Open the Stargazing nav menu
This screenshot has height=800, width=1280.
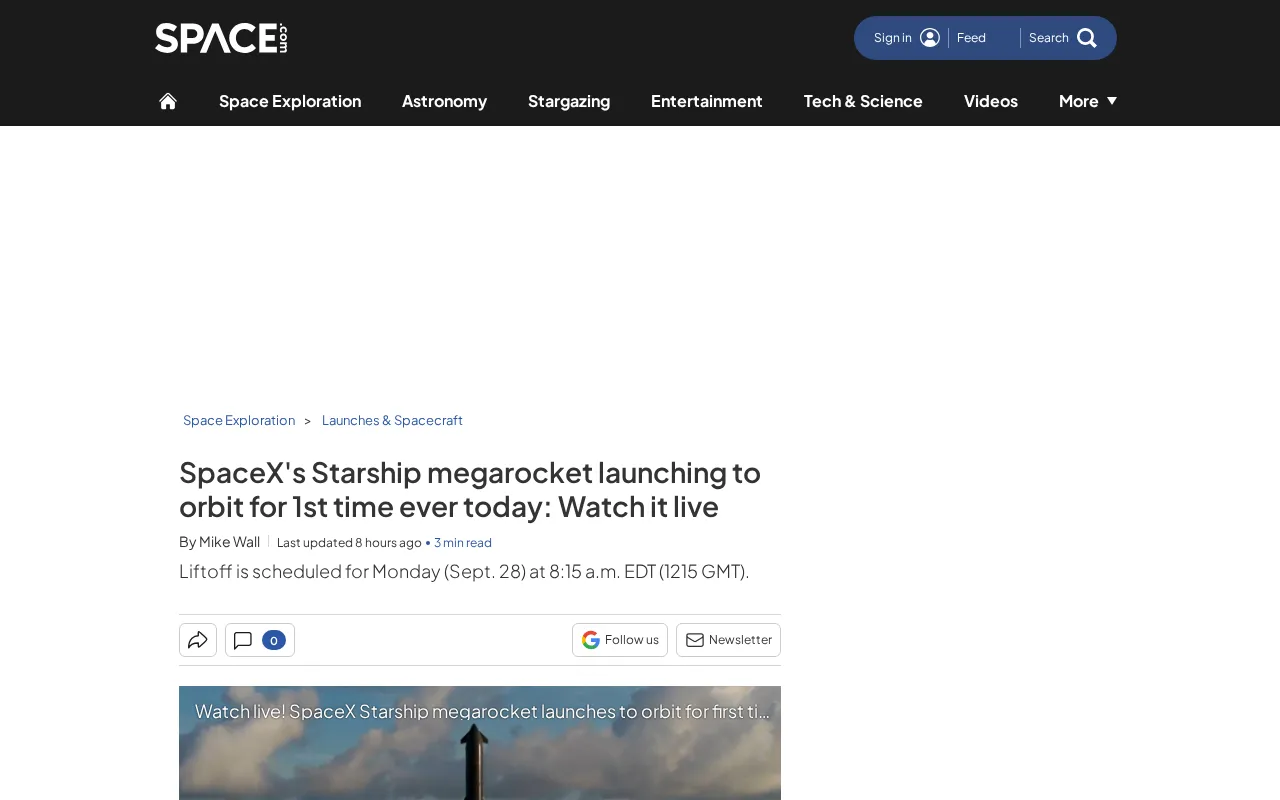click(569, 101)
